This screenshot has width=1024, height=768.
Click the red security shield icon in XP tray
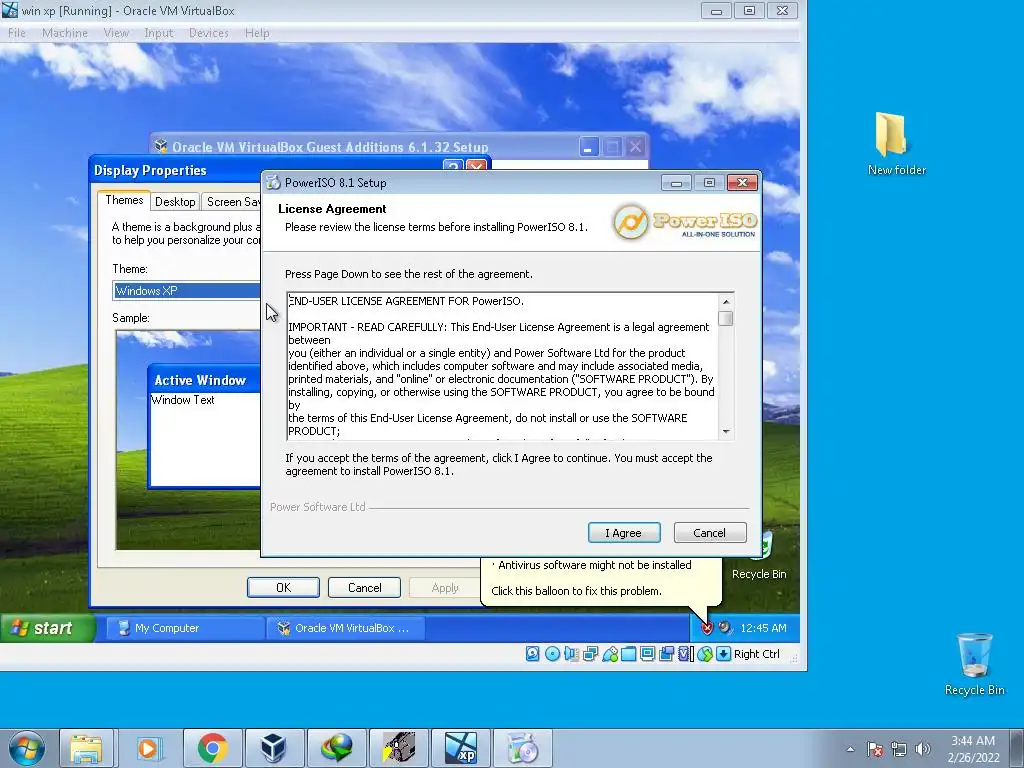(707, 628)
